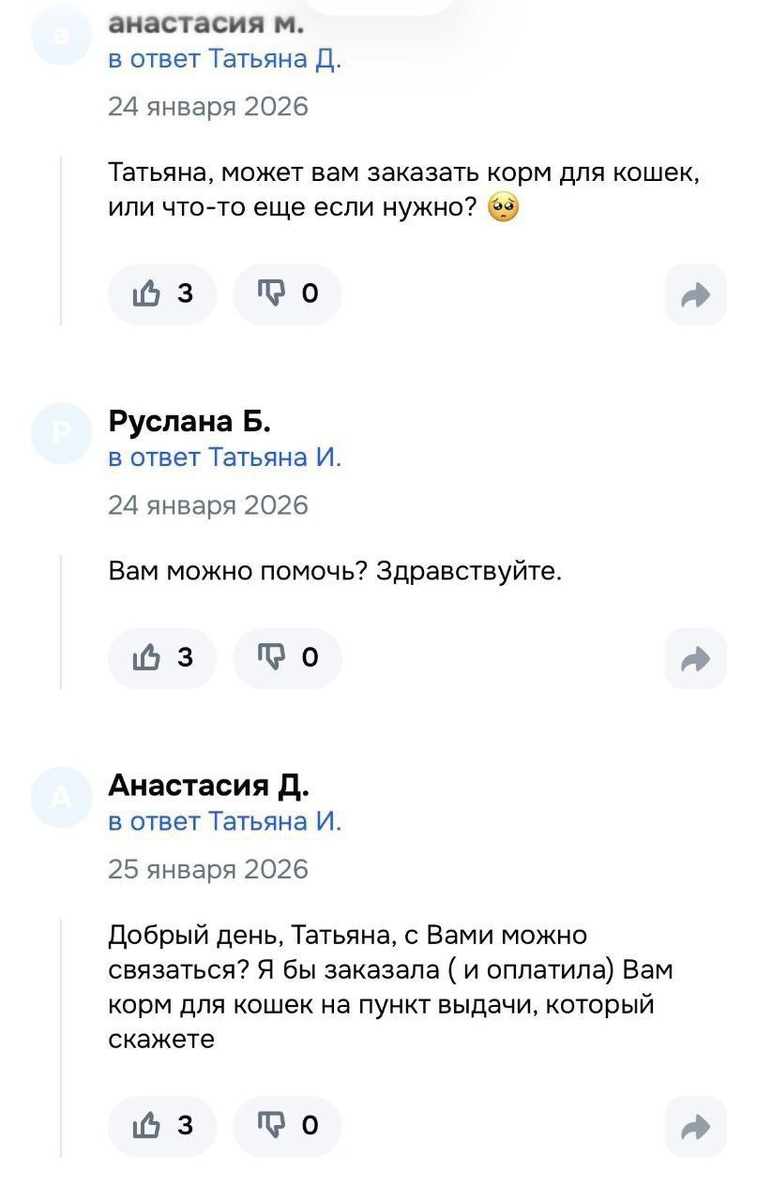
Task: Open Анастасия Д.'s profile avatar
Action: click(62, 796)
